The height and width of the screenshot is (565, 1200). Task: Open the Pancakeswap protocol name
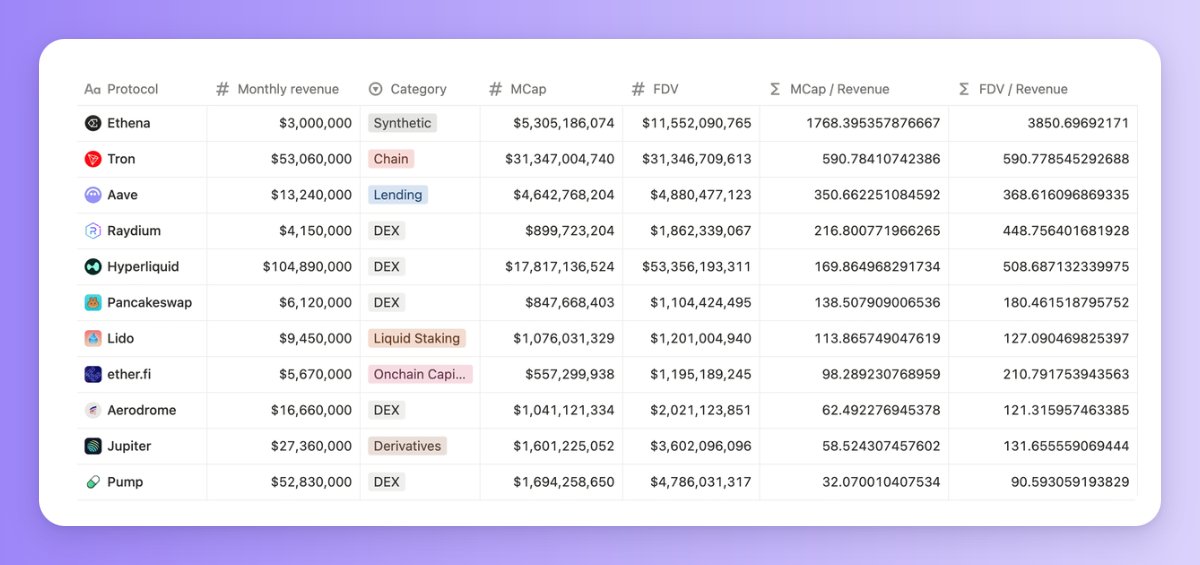[x=150, y=302]
